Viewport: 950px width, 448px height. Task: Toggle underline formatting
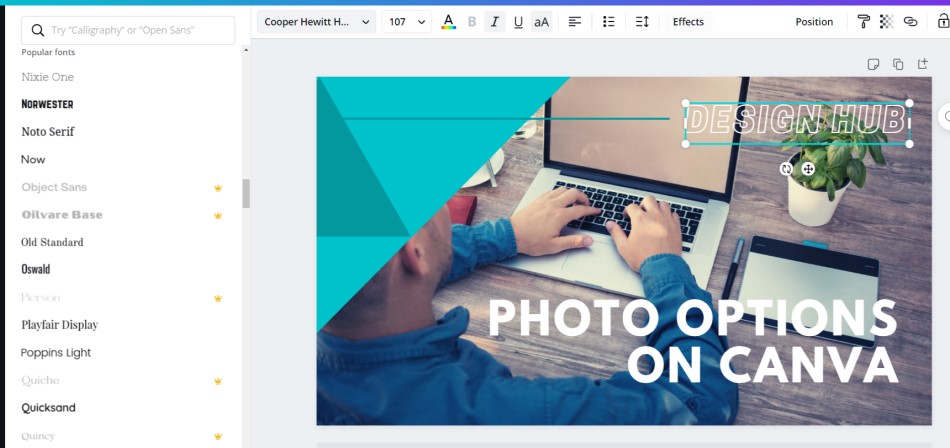[x=518, y=22]
